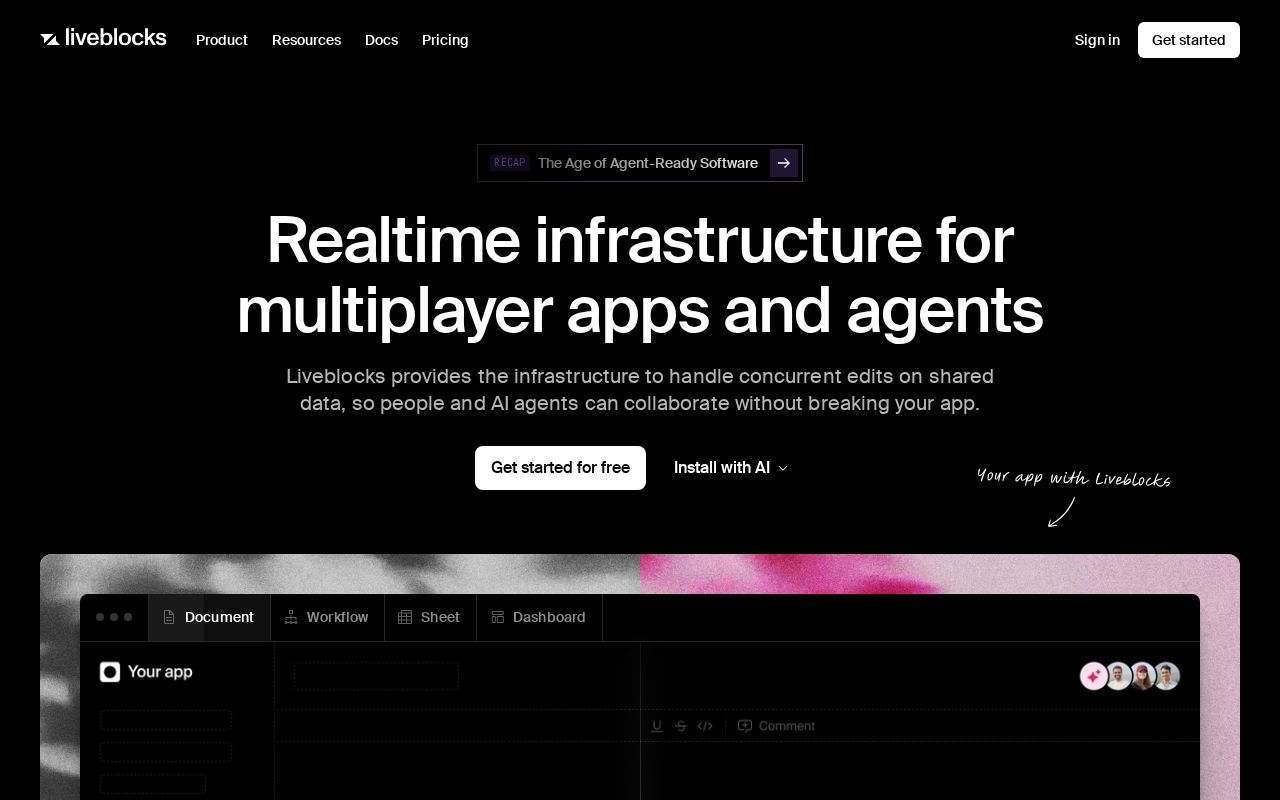
Task: Click the inline code formatting icon
Action: point(705,726)
